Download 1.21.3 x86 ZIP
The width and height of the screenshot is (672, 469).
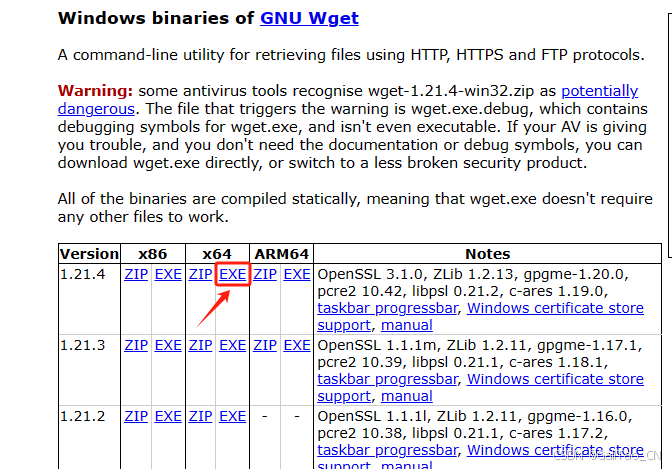pos(136,346)
